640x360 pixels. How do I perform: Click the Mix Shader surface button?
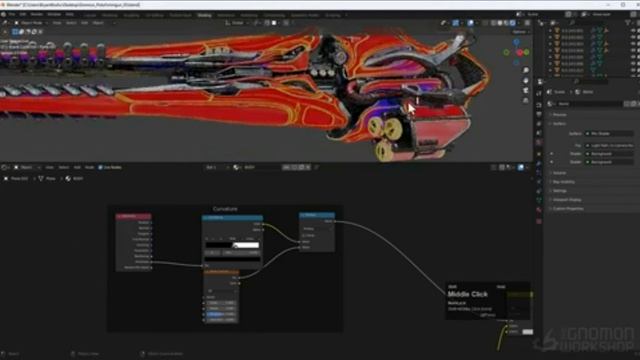coord(609,133)
